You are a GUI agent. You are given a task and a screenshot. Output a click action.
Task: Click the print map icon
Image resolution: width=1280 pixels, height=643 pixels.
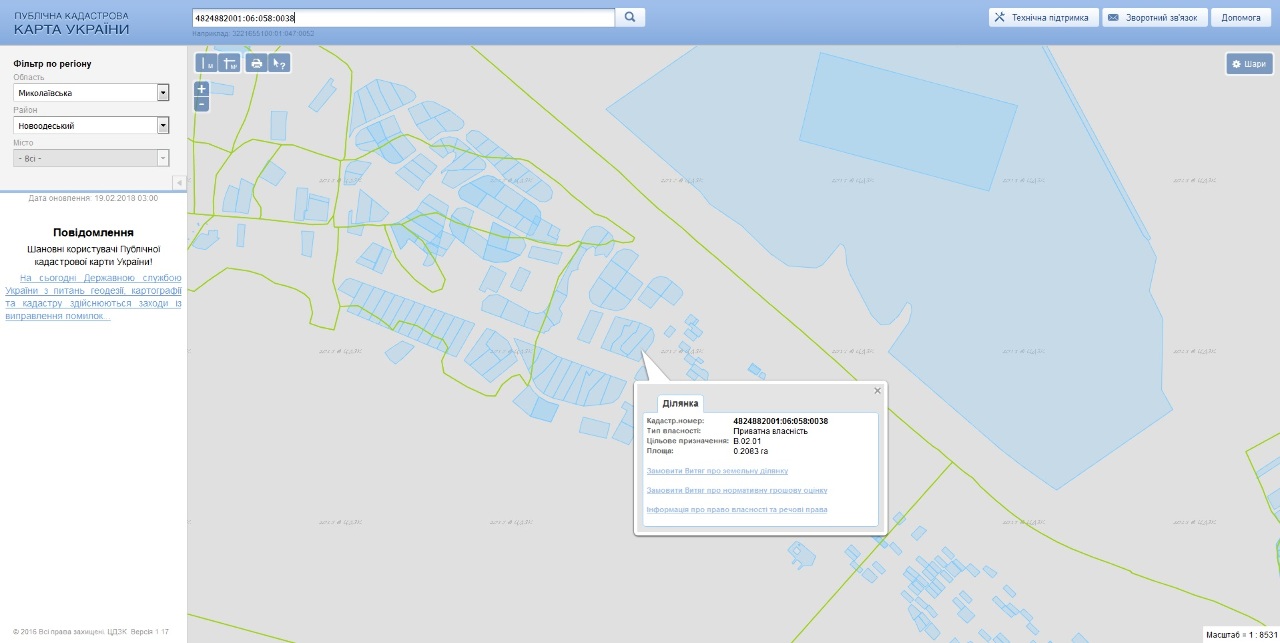pos(256,63)
